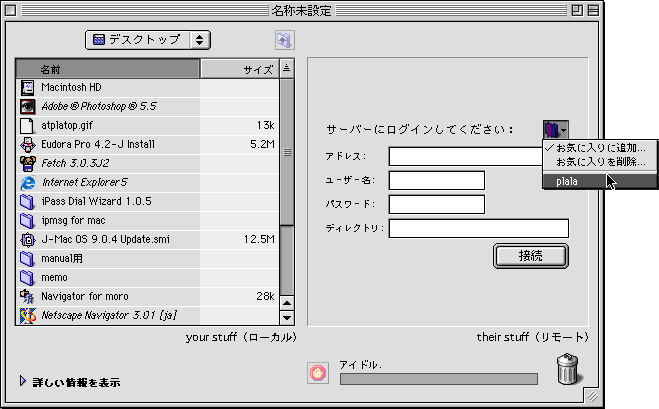The width and height of the screenshot is (659, 409).
Task: Select the memo folder name
Action: [x=54, y=277]
